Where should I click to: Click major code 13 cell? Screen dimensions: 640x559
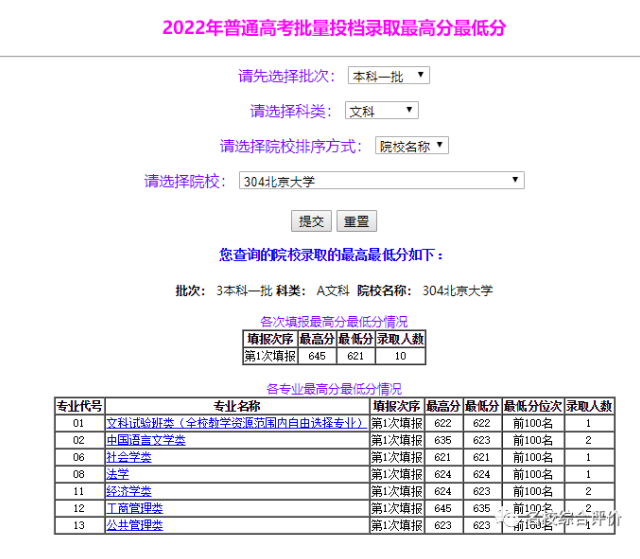(78, 525)
